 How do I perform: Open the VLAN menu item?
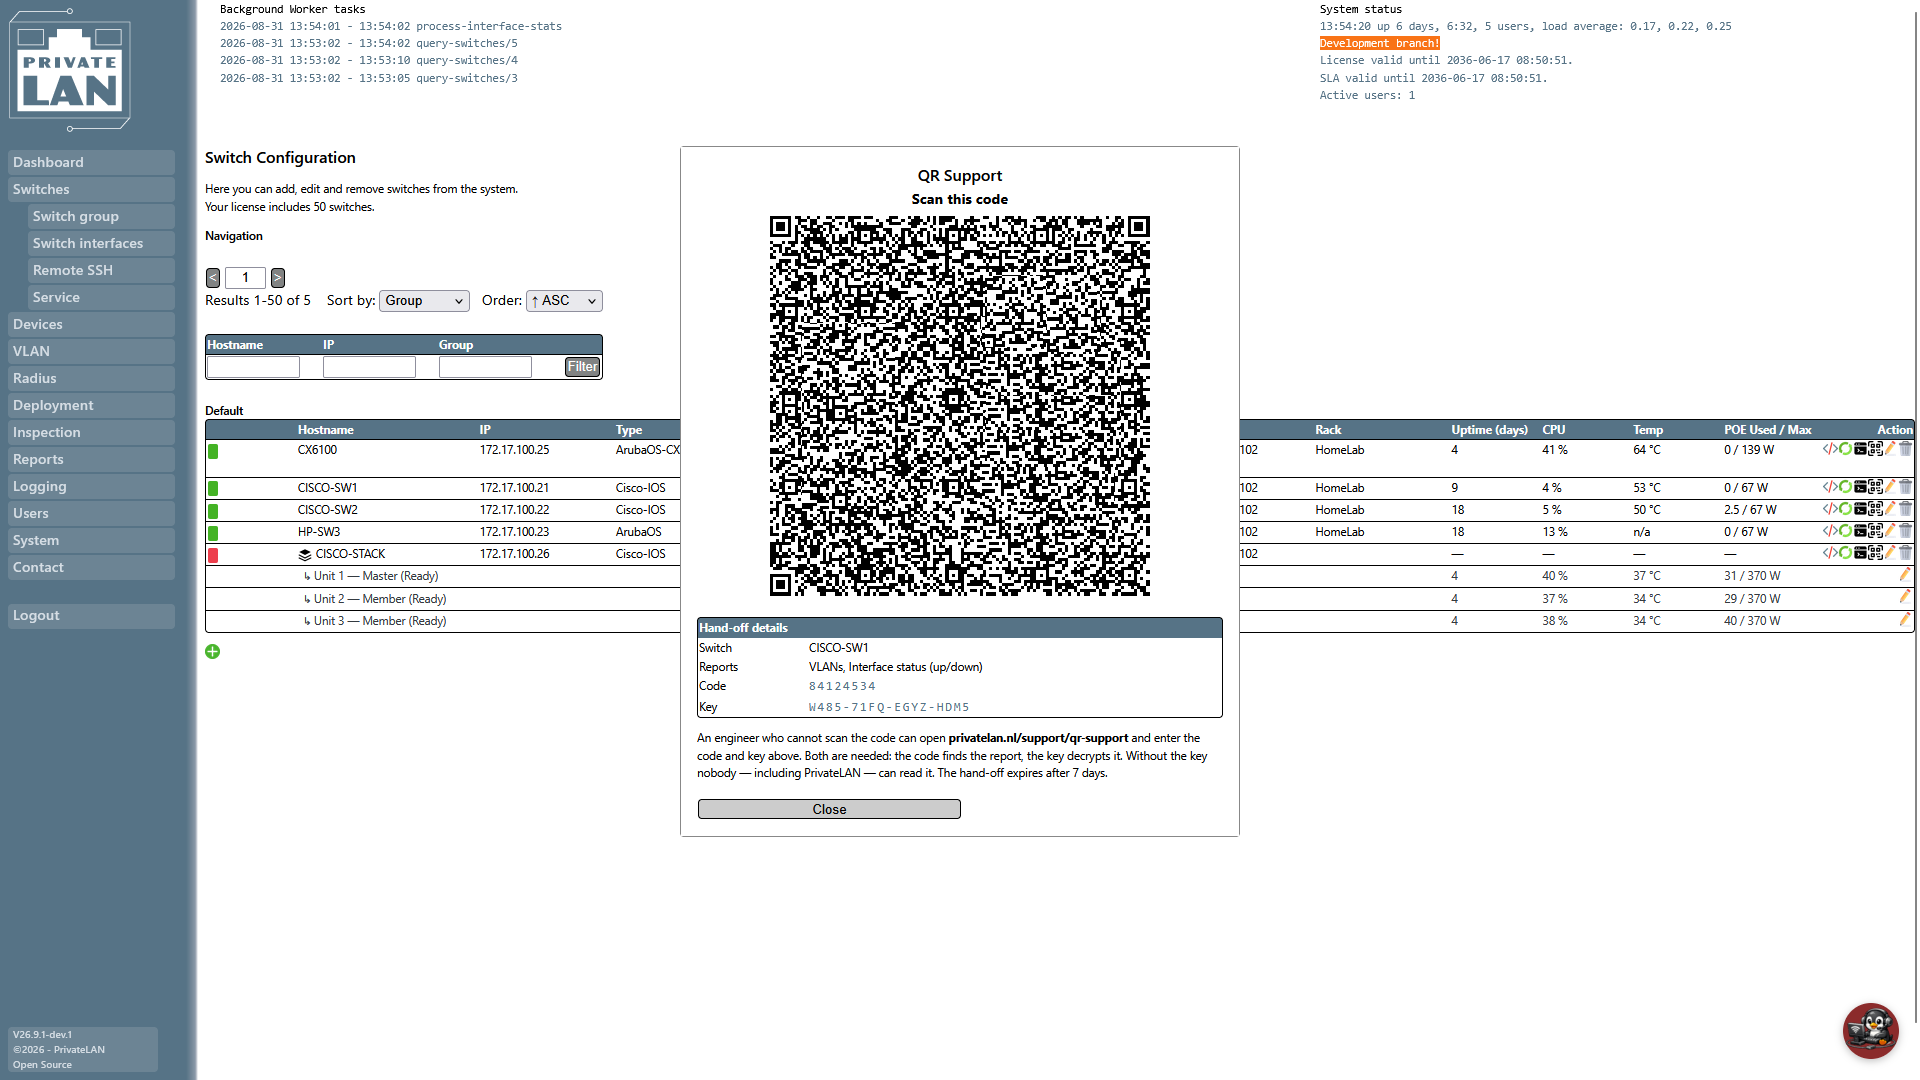point(91,351)
